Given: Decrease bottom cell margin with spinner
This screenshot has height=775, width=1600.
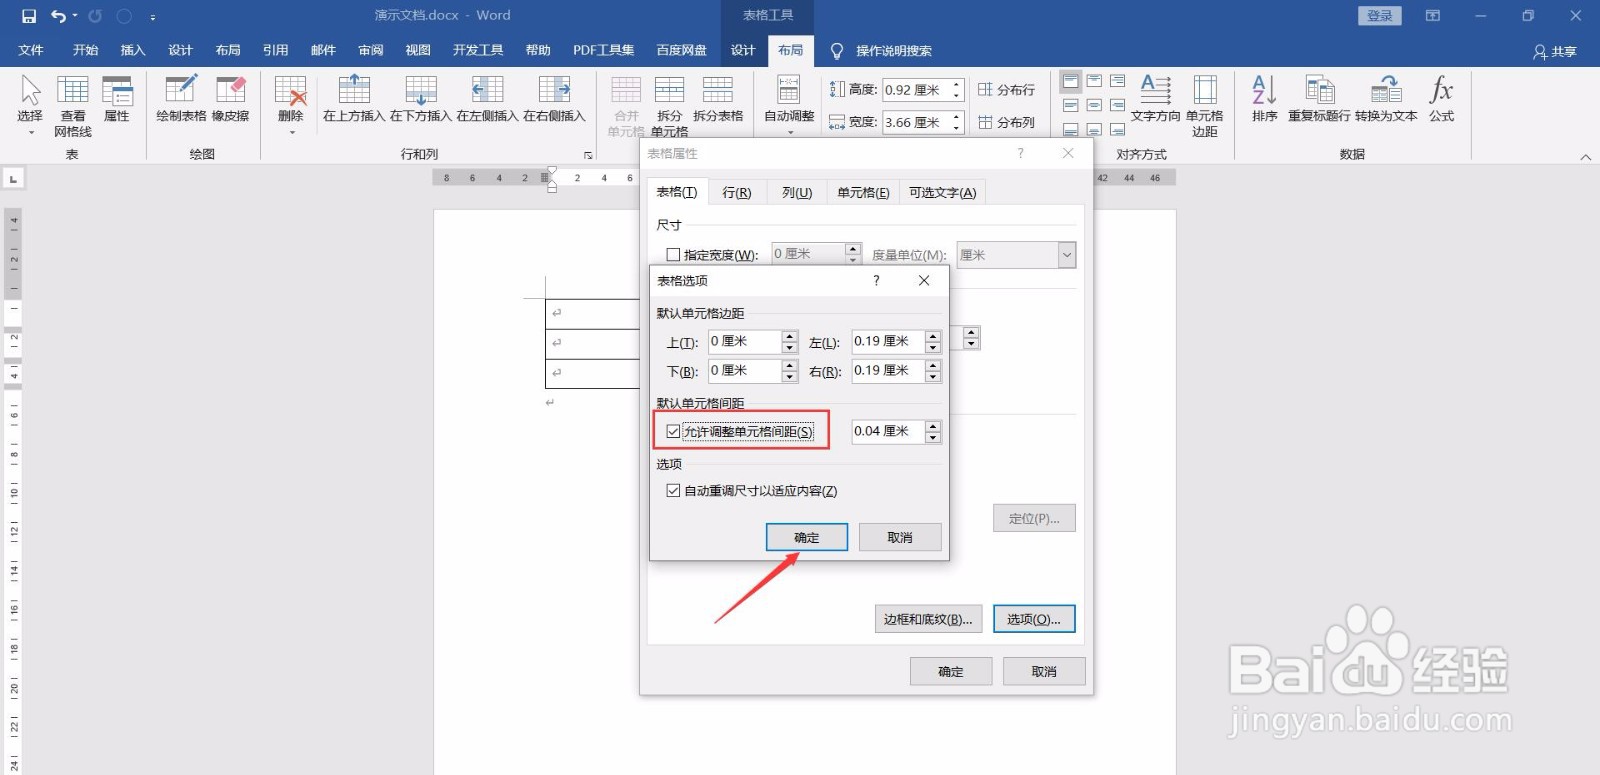Looking at the screenshot, I should (x=790, y=377).
